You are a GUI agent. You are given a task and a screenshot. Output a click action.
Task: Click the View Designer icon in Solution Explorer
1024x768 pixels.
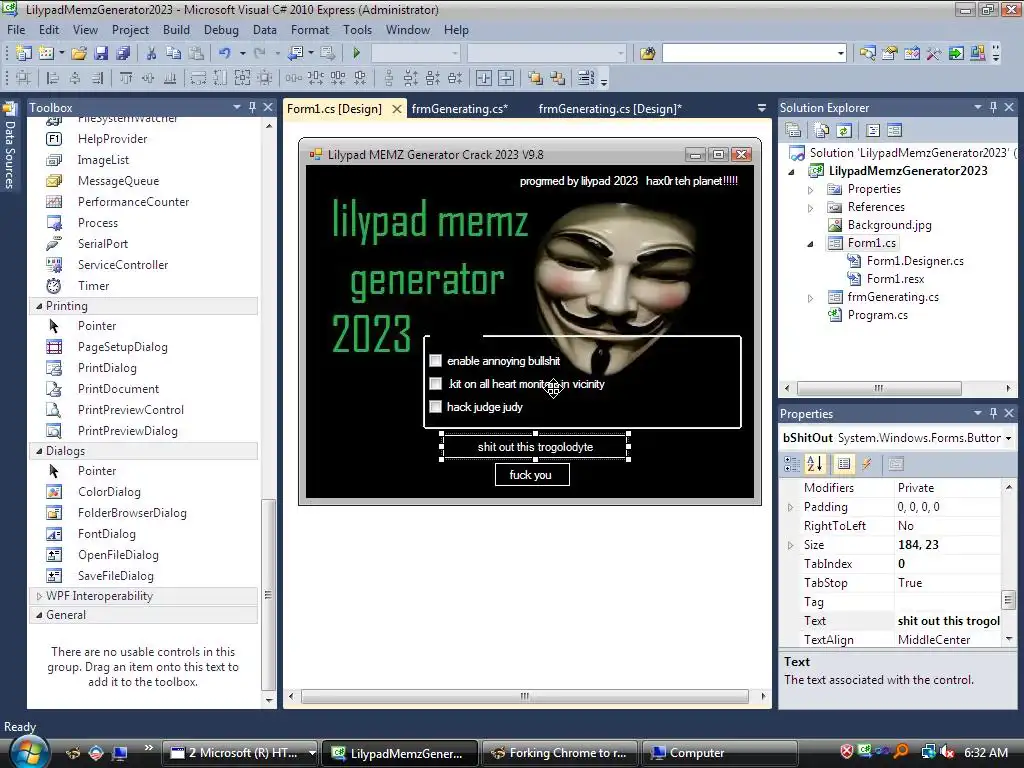pyautogui.click(x=895, y=131)
